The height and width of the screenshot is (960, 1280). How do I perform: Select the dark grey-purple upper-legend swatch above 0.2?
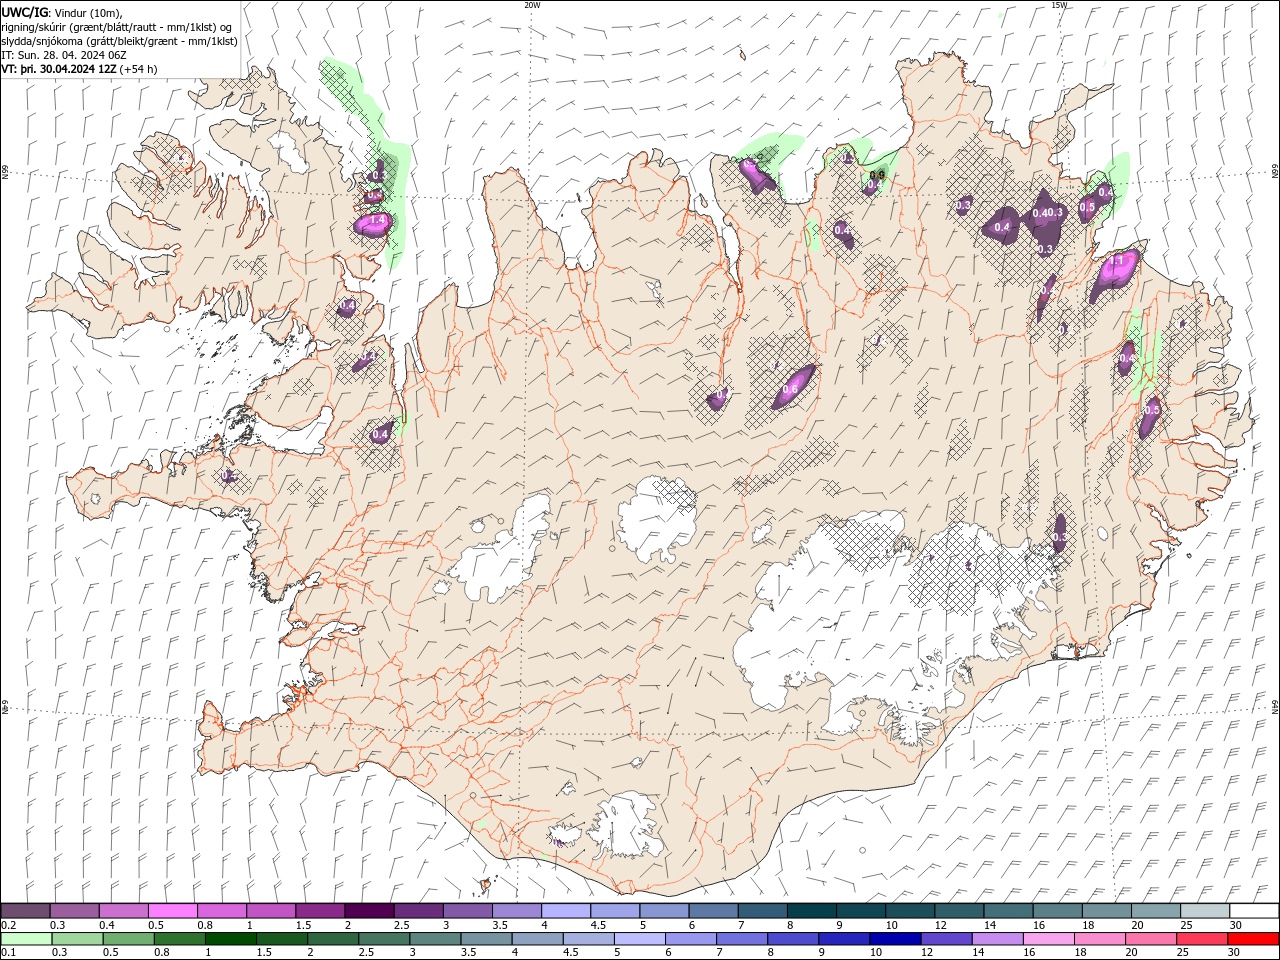click(x=25, y=911)
